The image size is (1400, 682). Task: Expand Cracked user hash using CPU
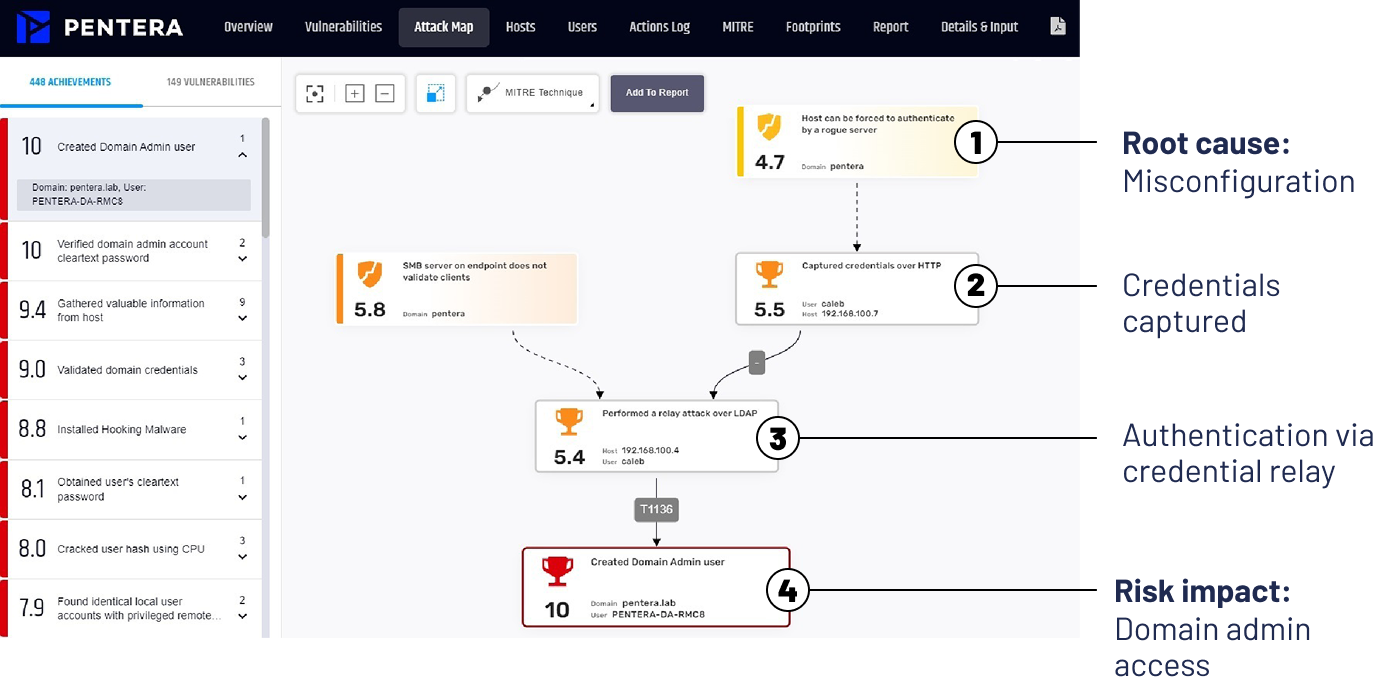[x=242, y=556]
